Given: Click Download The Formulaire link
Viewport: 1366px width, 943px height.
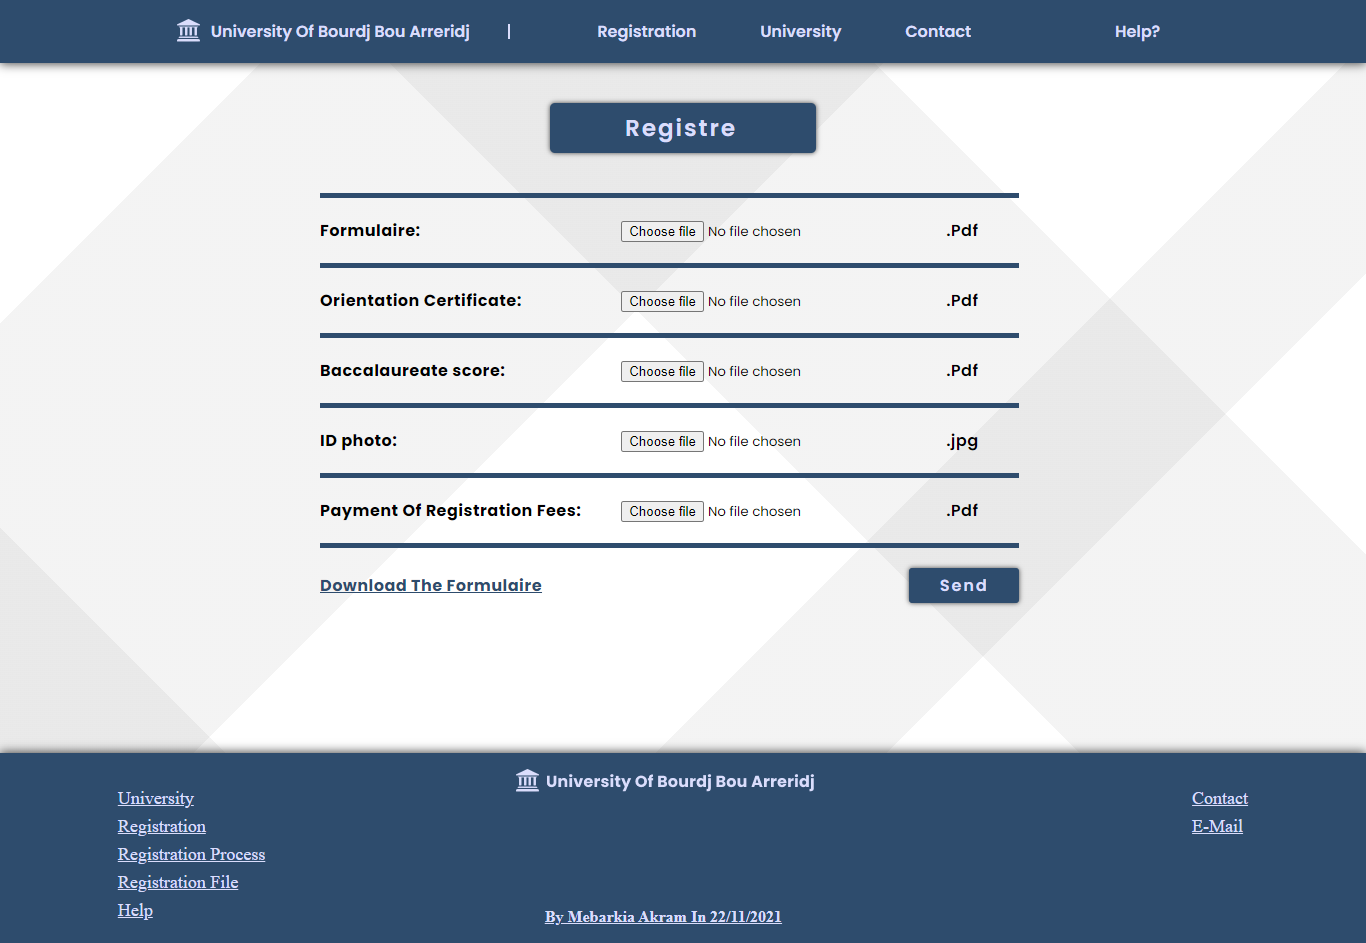Looking at the screenshot, I should click(431, 585).
